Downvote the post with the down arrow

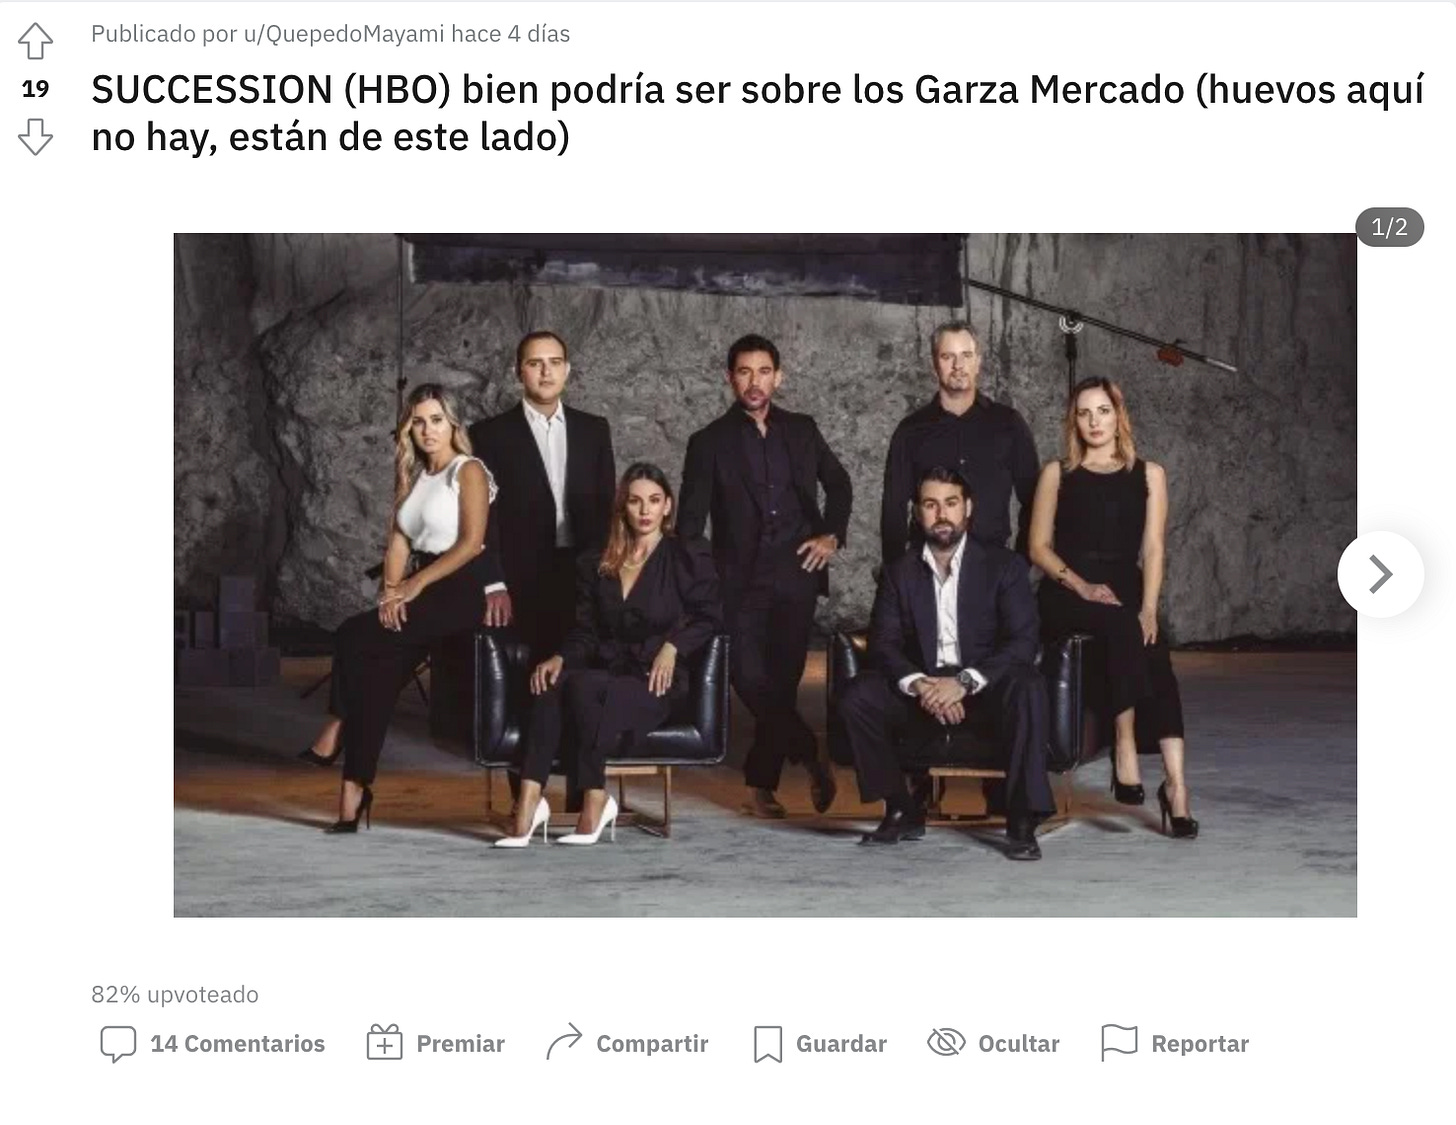(x=35, y=137)
